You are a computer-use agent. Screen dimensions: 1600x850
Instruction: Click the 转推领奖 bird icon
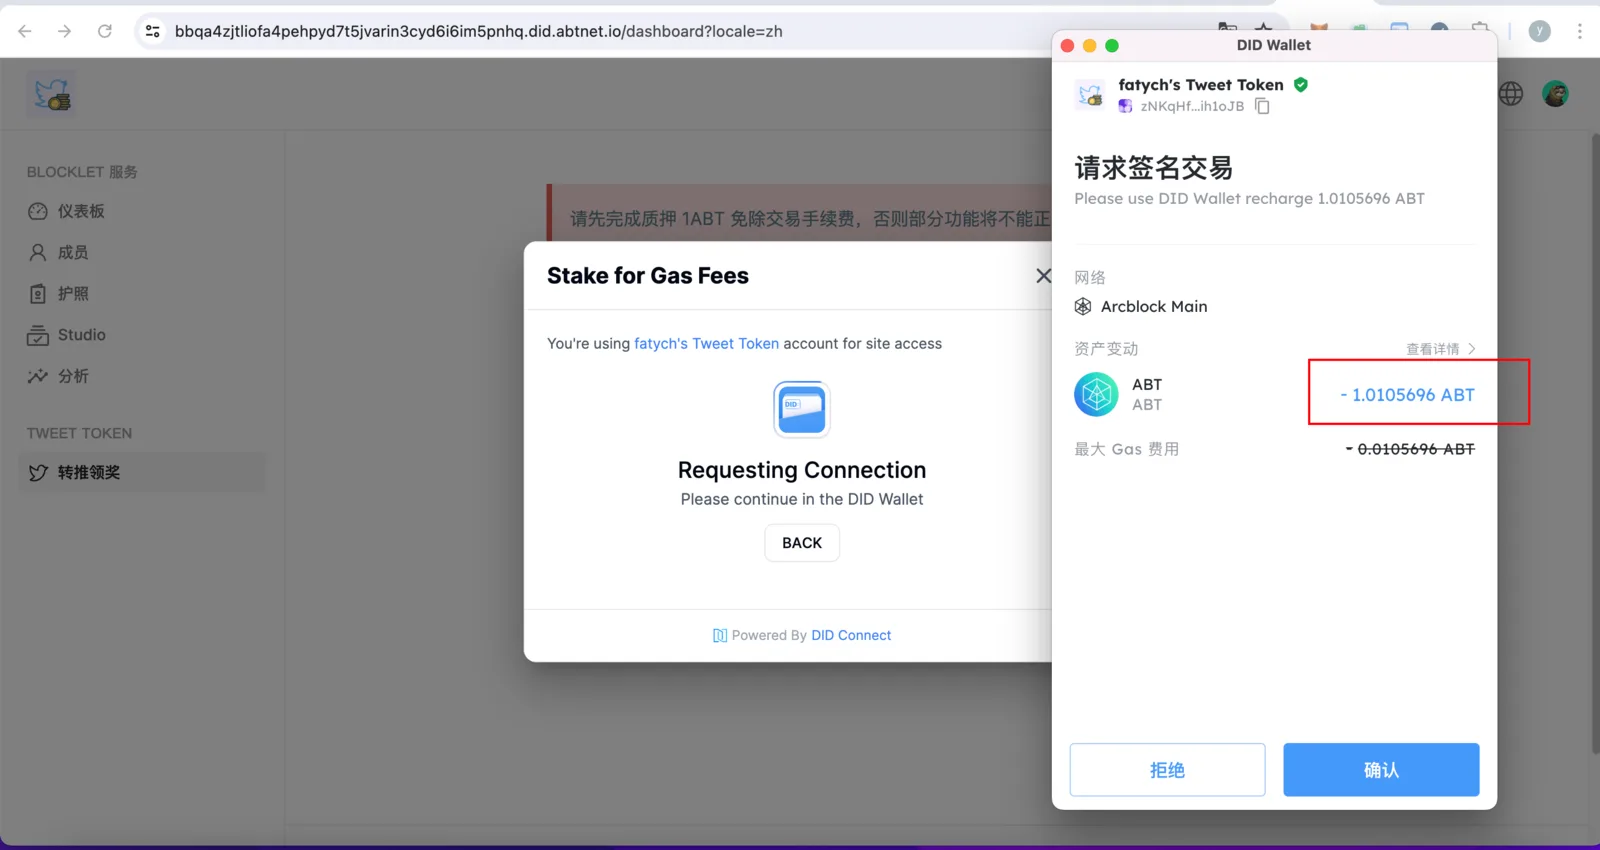38,472
